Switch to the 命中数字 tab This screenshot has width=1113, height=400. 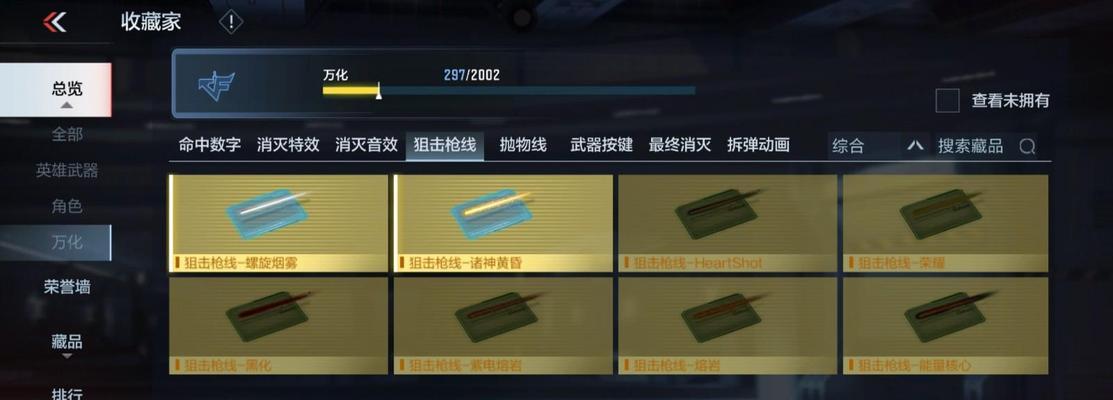click(209, 145)
